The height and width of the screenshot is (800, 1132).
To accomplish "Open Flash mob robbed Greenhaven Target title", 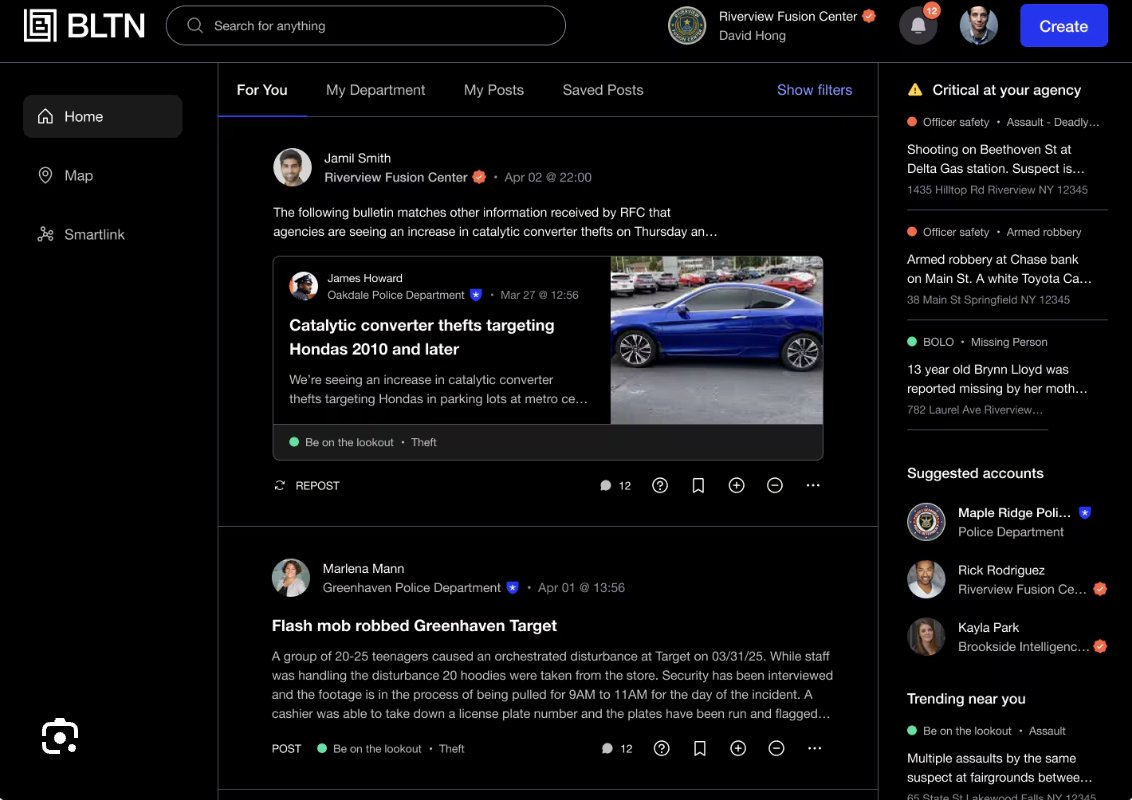I will pyautogui.click(x=414, y=625).
